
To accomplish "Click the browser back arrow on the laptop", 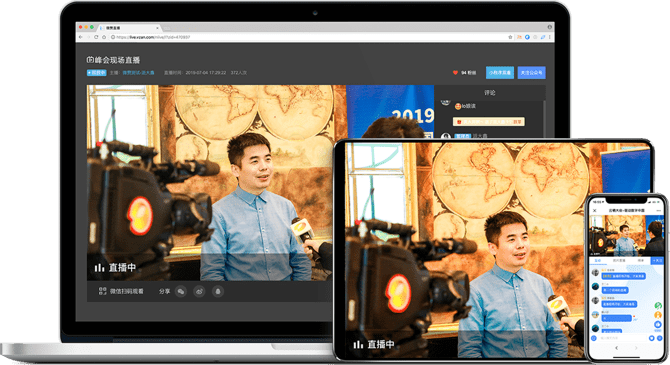I will [81, 37].
